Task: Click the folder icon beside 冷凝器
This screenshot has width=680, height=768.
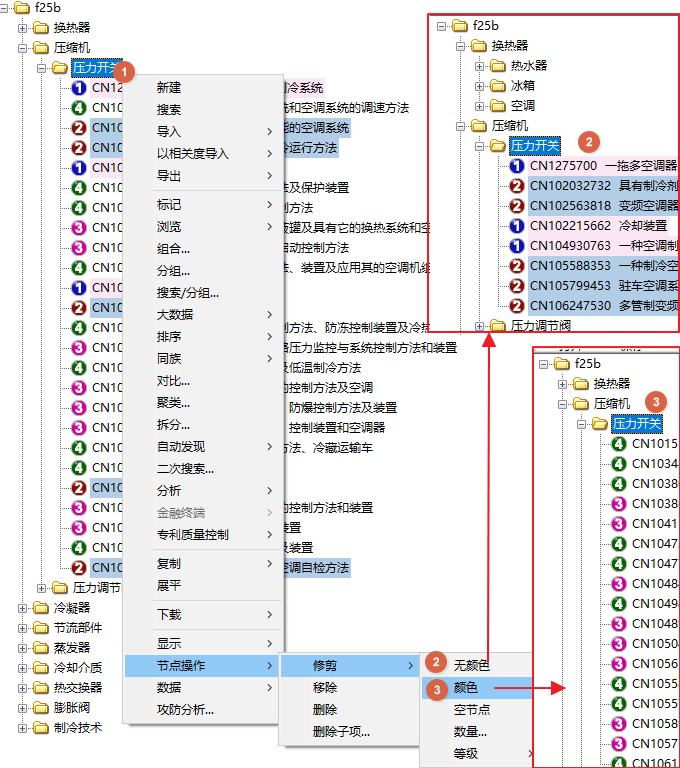Action: click(41, 607)
